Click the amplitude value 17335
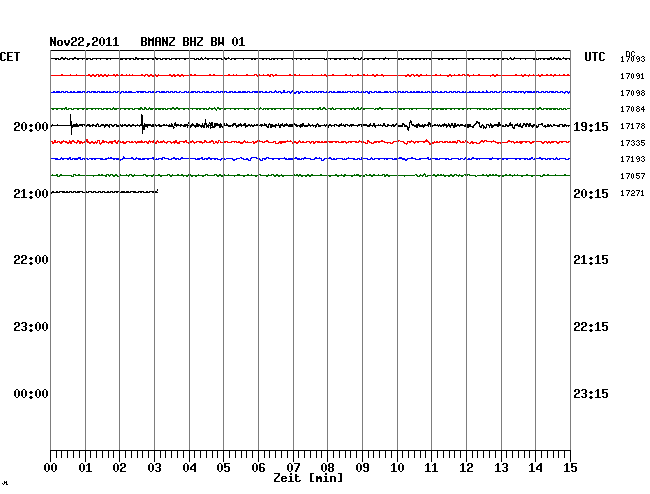This screenshot has height=494, width=650. [x=633, y=143]
